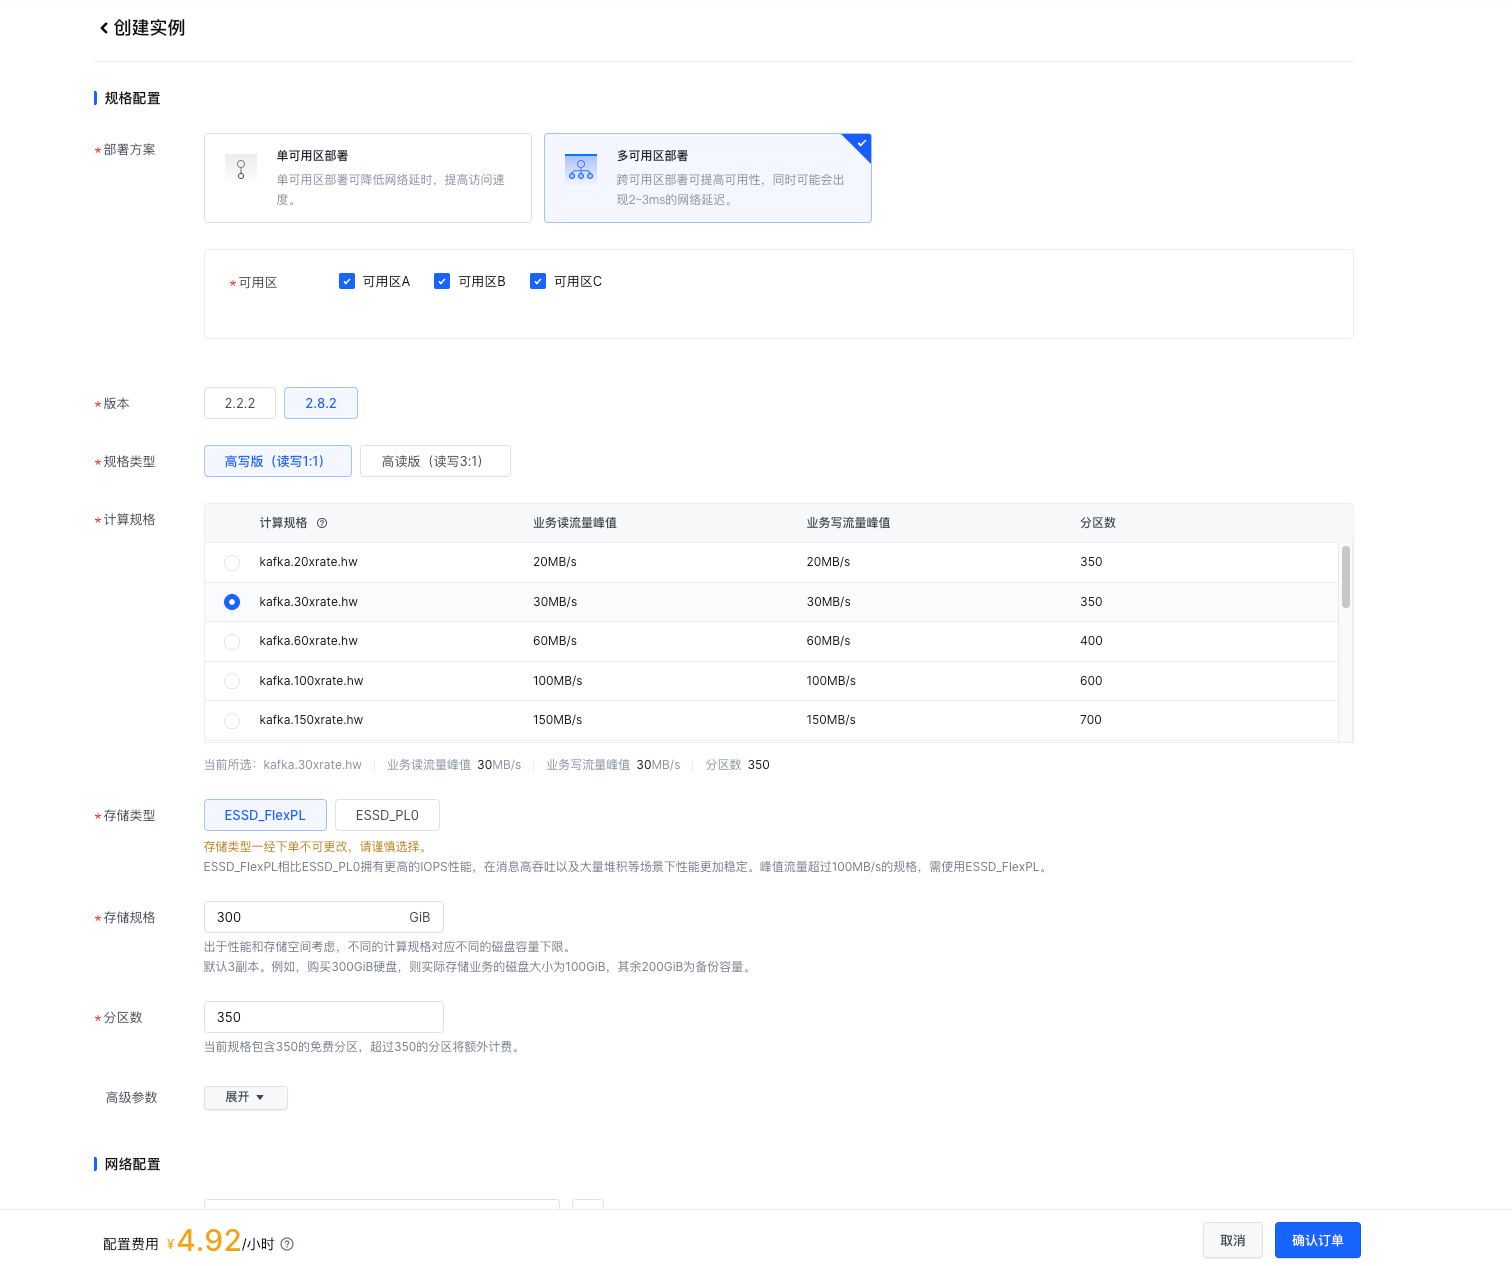Click the spec table vertical scrollbar
The height and width of the screenshot is (1266, 1512).
tap(1345, 578)
